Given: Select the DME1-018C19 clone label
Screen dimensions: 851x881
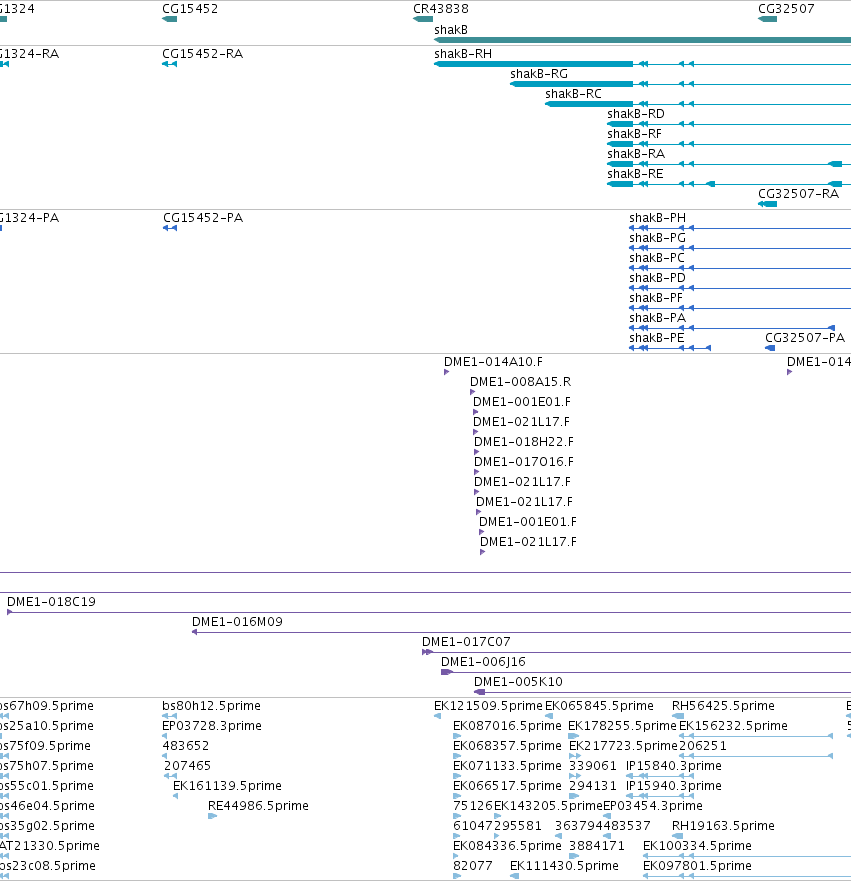Looking at the screenshot, I should click(x=51, y=602).
